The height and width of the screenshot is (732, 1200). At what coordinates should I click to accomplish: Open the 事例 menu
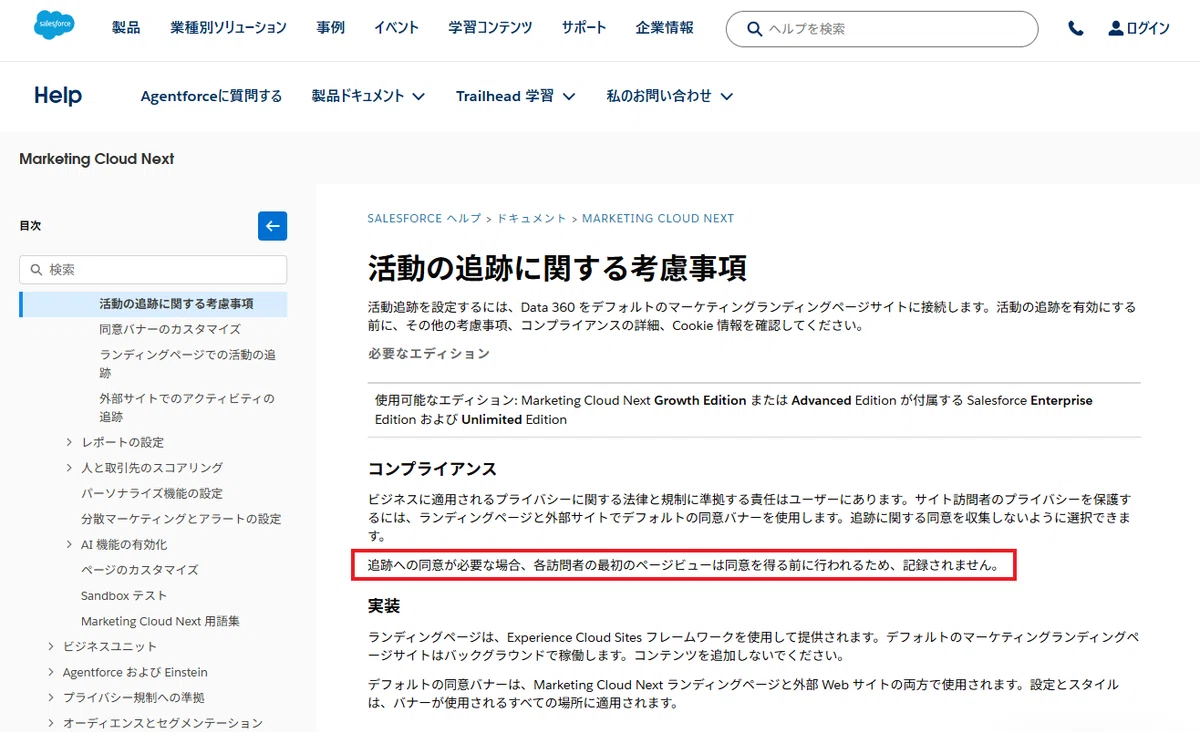coord(331,28)
